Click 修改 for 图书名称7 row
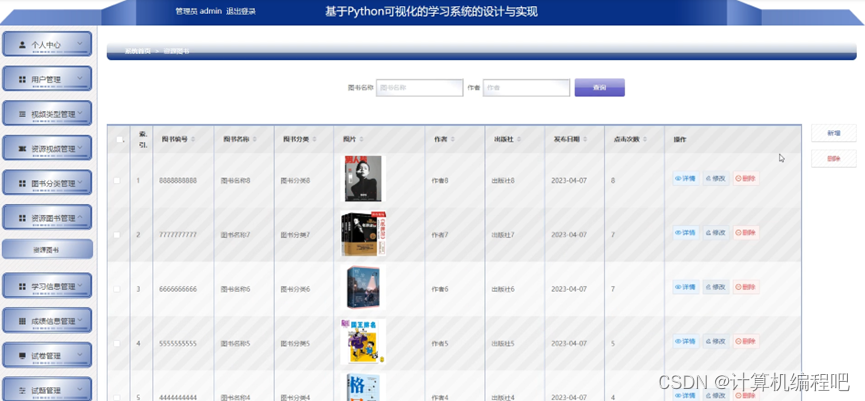The width and height of the screenshot is (865, 401). tap(716, 233)
